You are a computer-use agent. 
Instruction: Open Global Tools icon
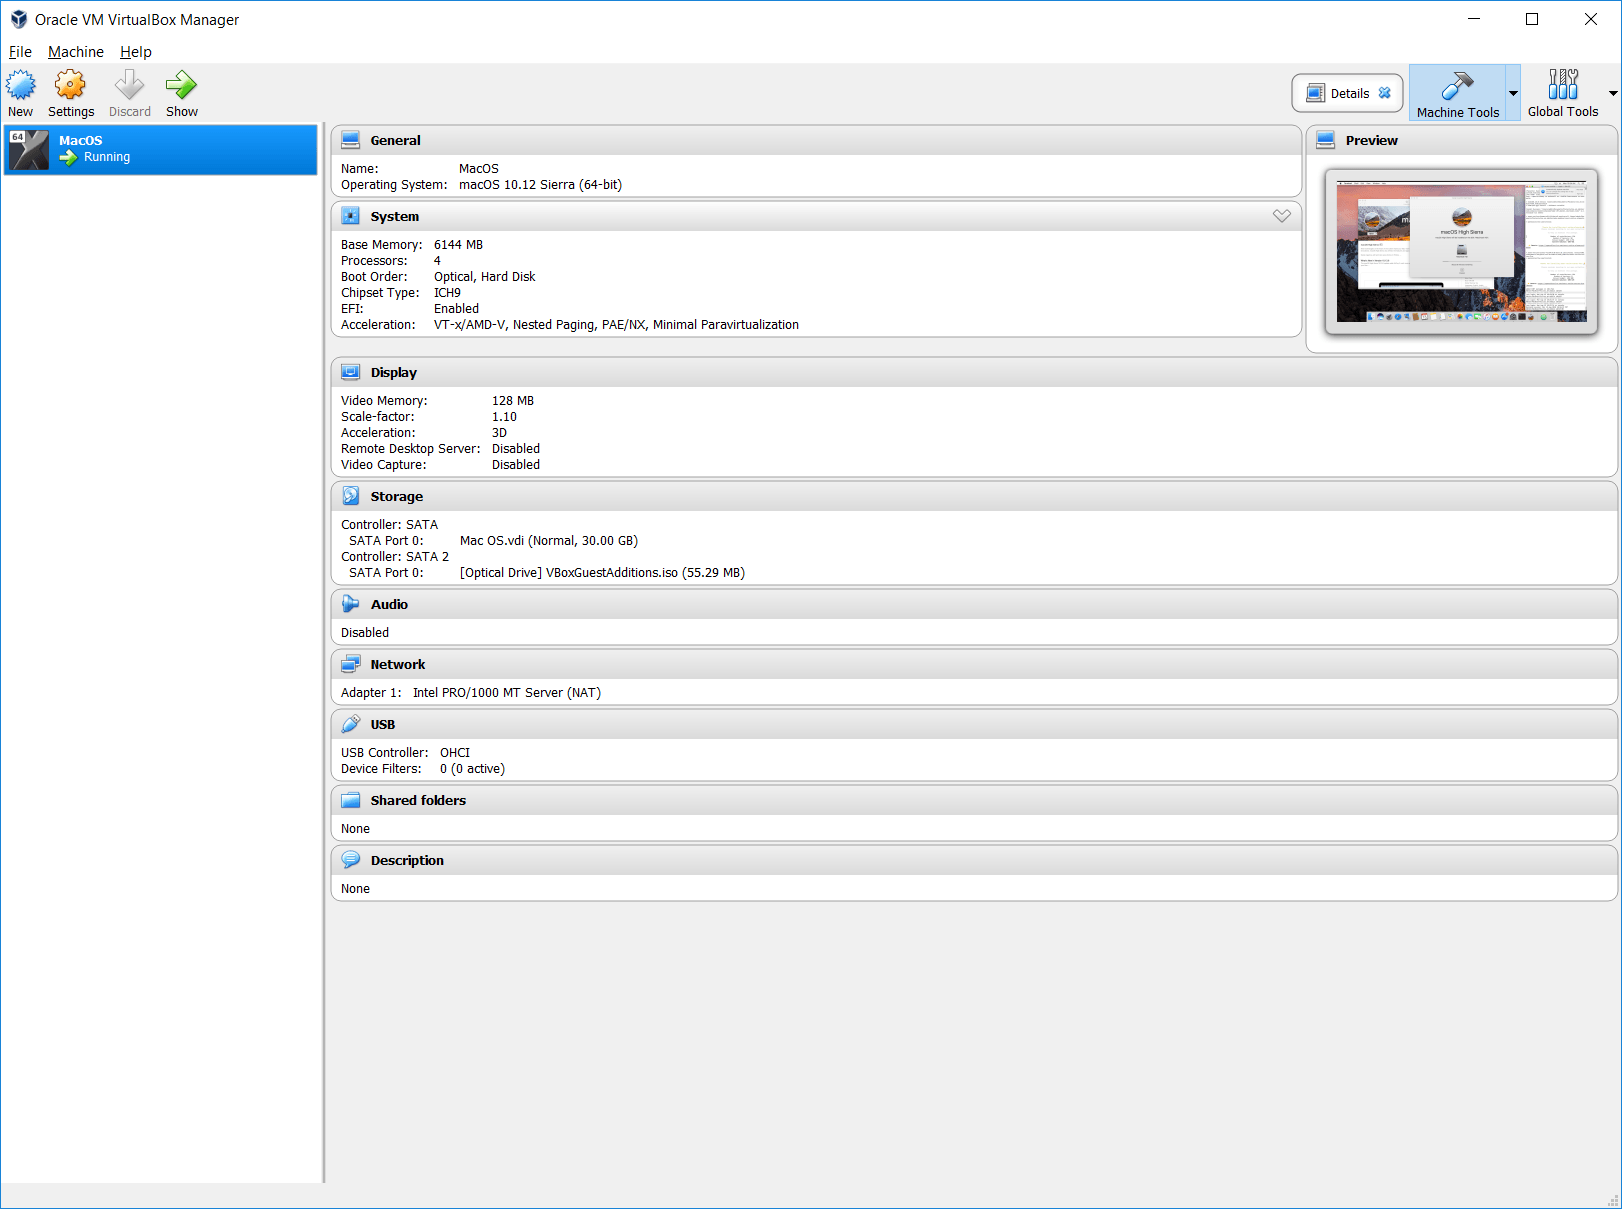1562,86
